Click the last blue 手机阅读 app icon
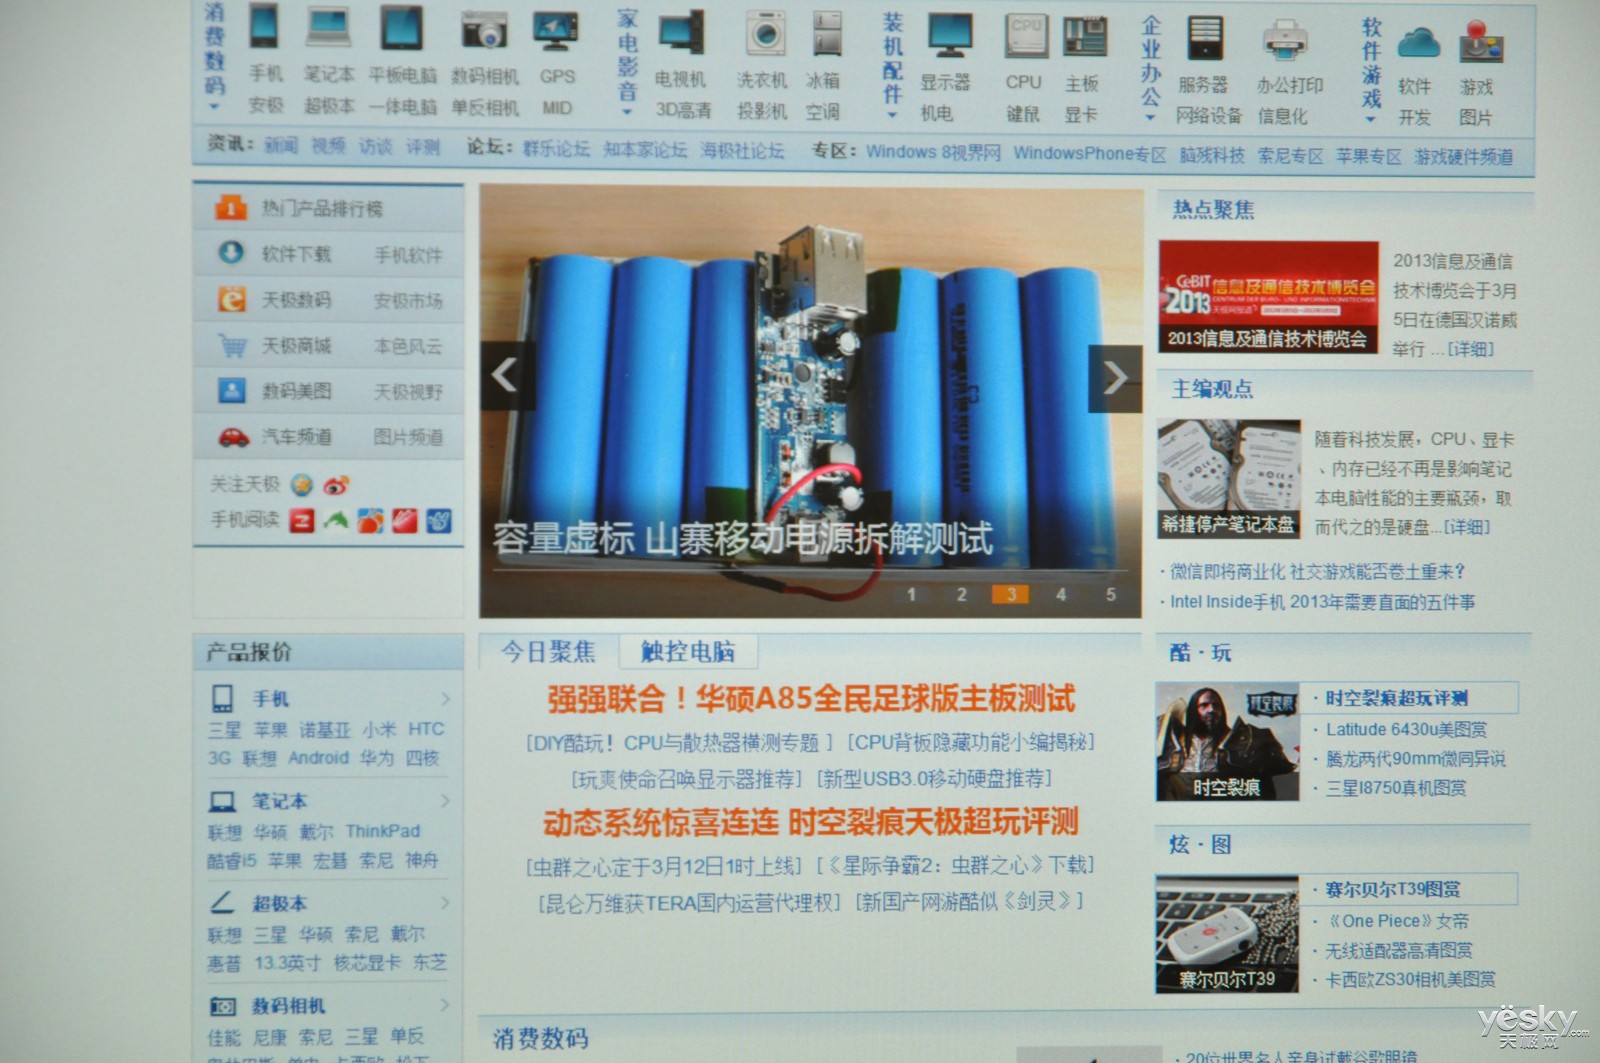 coord(438,521)
